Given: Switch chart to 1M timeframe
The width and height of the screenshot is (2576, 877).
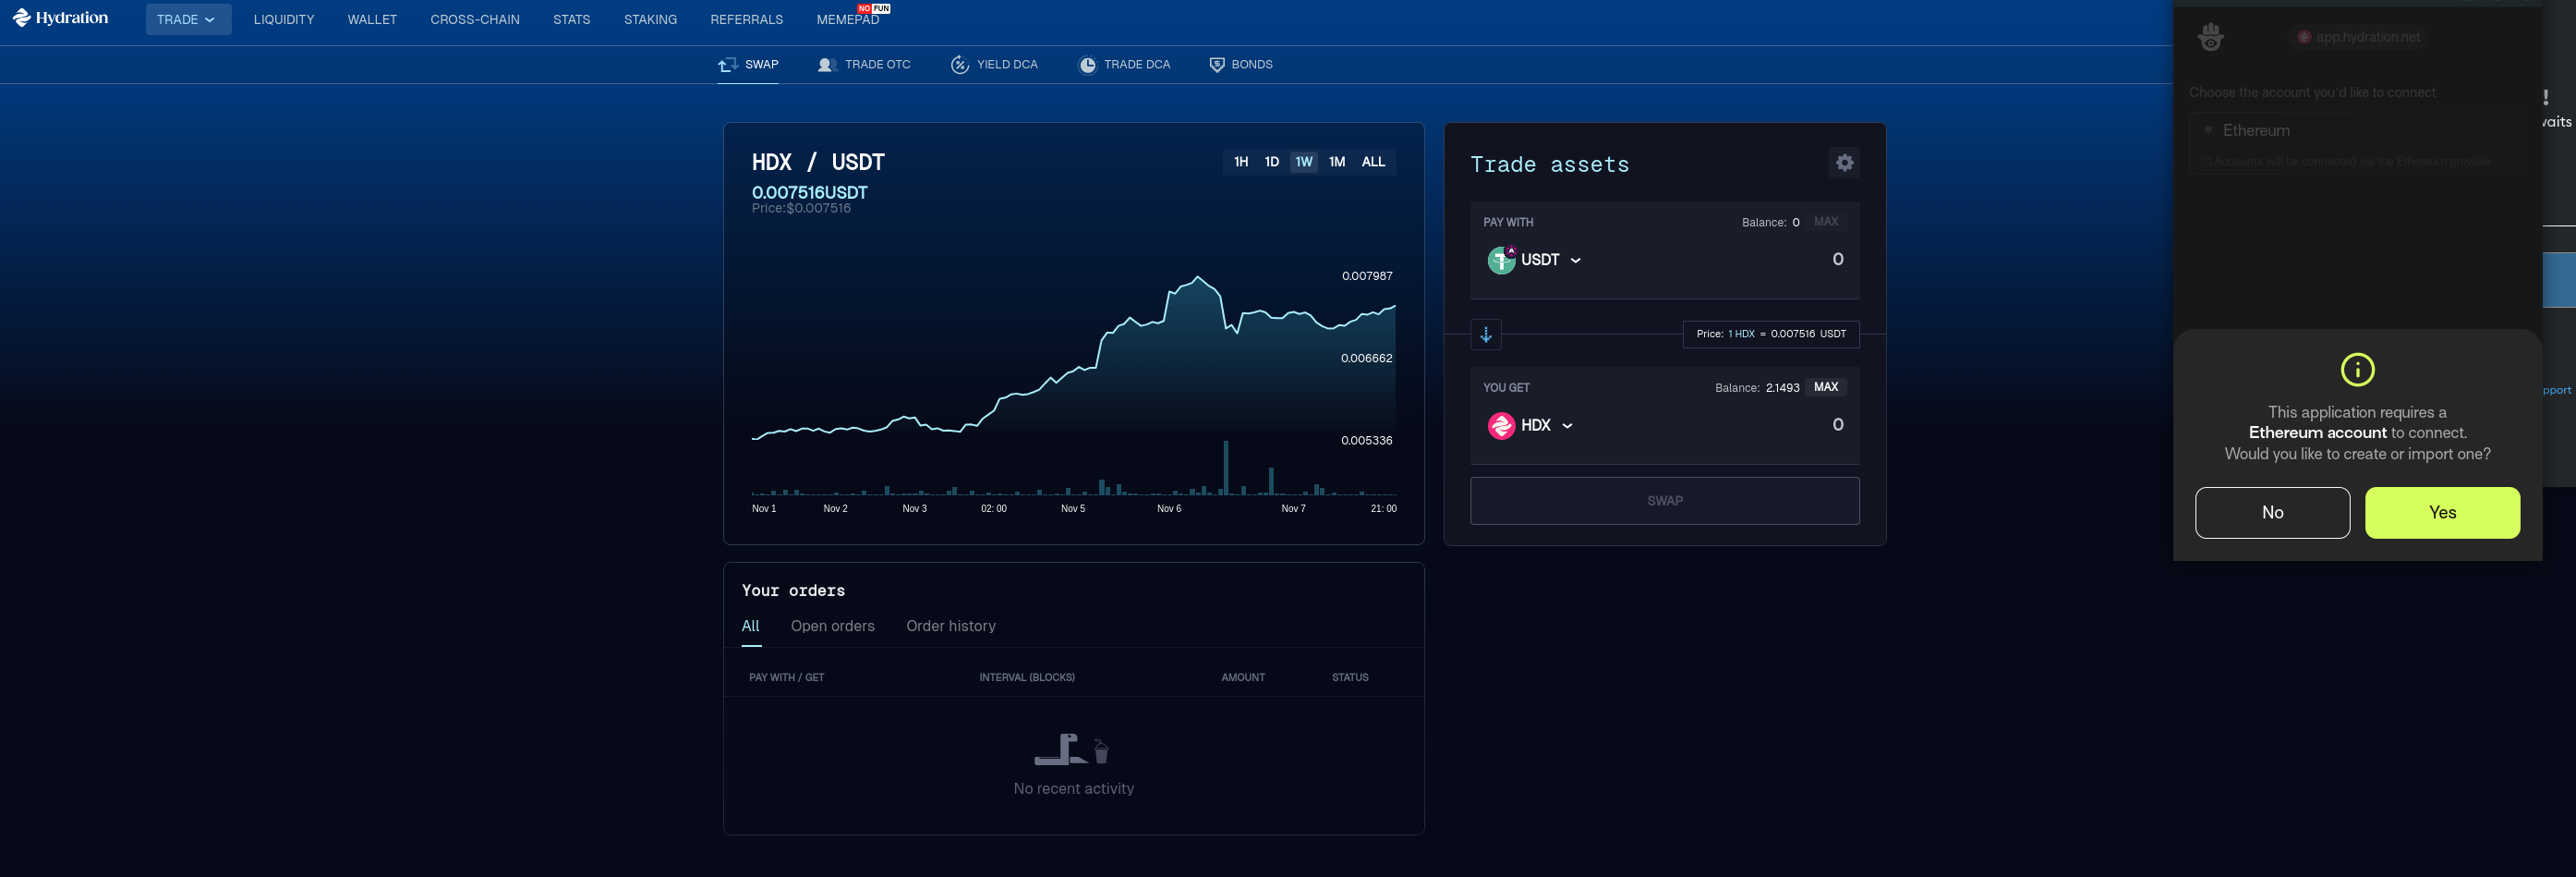Looking at the screenshot, I should (x=1336, y=162).
